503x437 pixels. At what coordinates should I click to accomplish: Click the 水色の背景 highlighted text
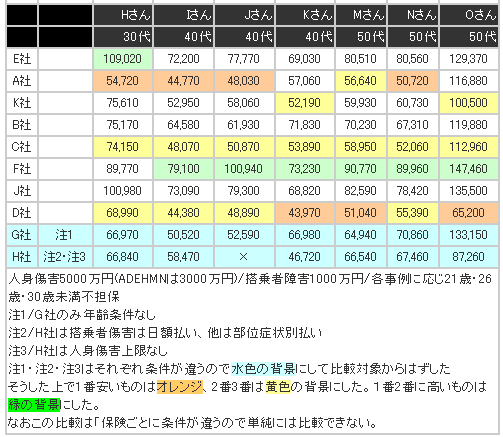point(263,369)
